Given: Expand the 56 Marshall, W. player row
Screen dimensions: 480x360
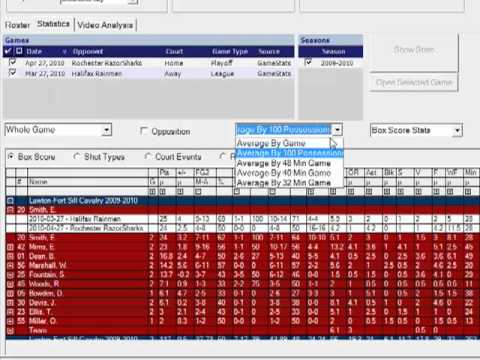Looking at the screenshot, I should point(10,266).
